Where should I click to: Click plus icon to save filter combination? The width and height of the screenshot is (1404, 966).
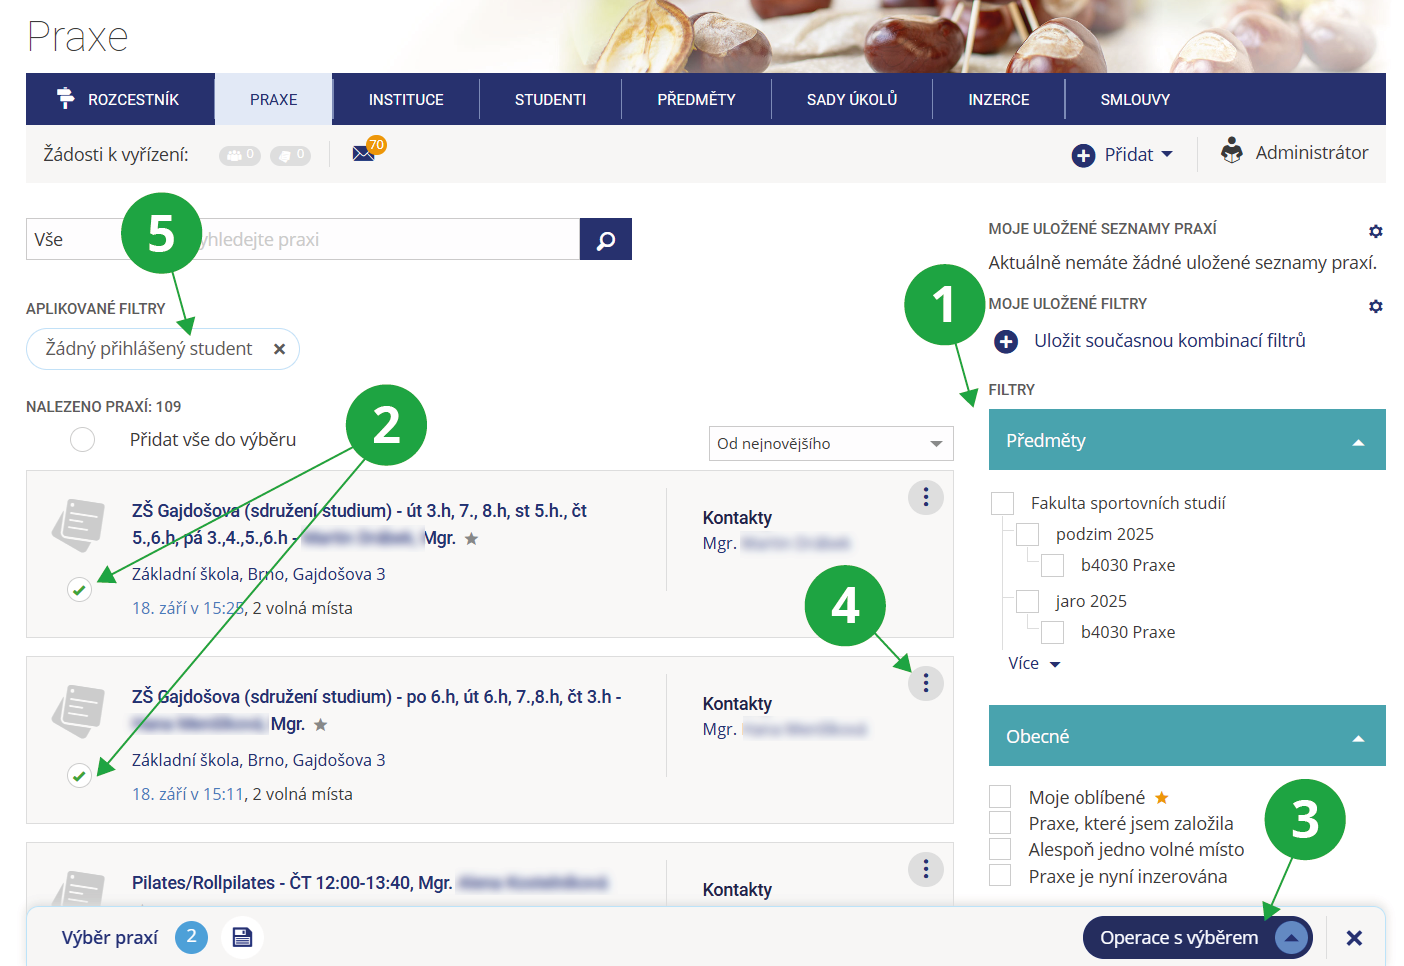tap(1006, 342)
